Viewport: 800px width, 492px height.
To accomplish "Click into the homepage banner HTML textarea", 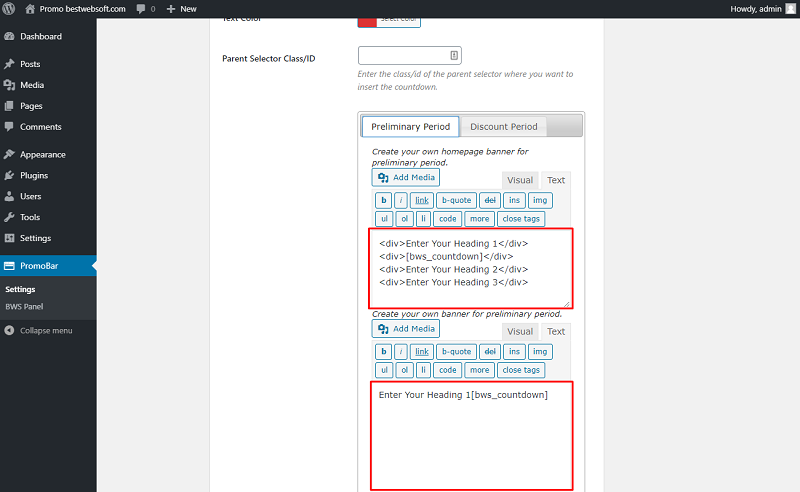I will coord(471,268).
